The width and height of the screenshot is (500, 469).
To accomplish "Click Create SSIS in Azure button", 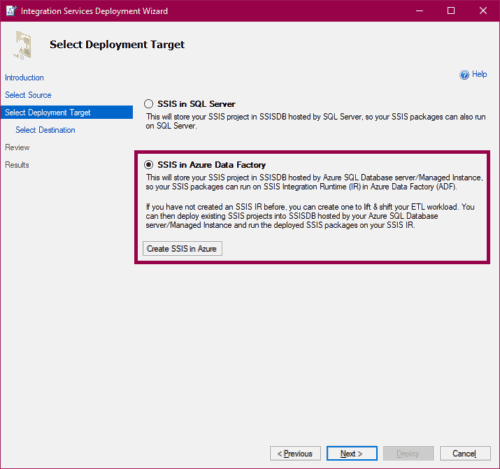I will [182, 249].
